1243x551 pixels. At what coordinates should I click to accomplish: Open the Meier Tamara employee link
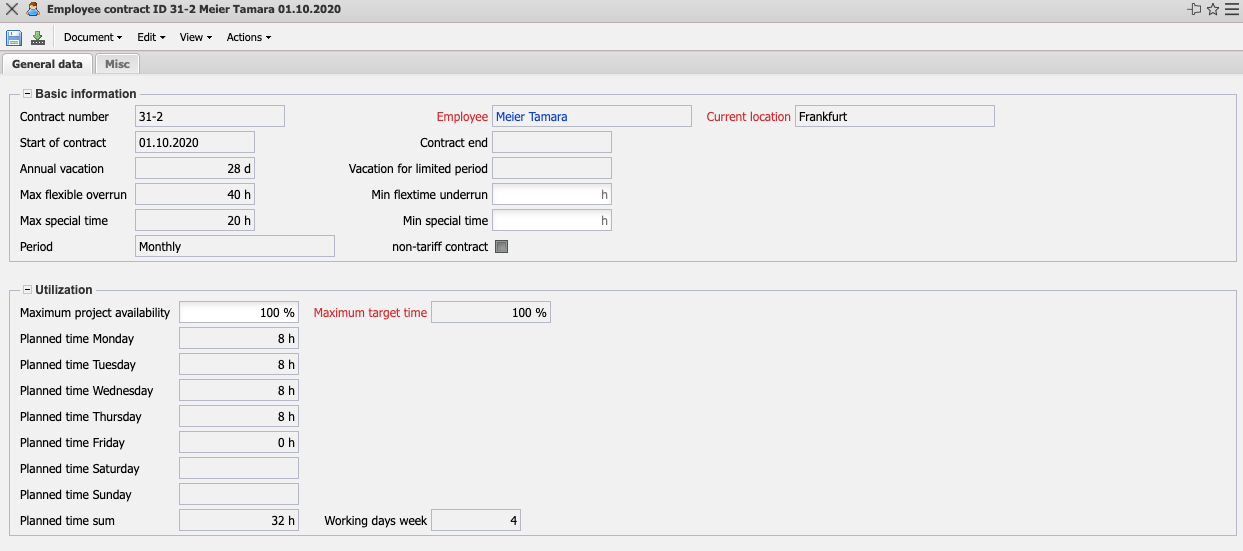[531, 117]
